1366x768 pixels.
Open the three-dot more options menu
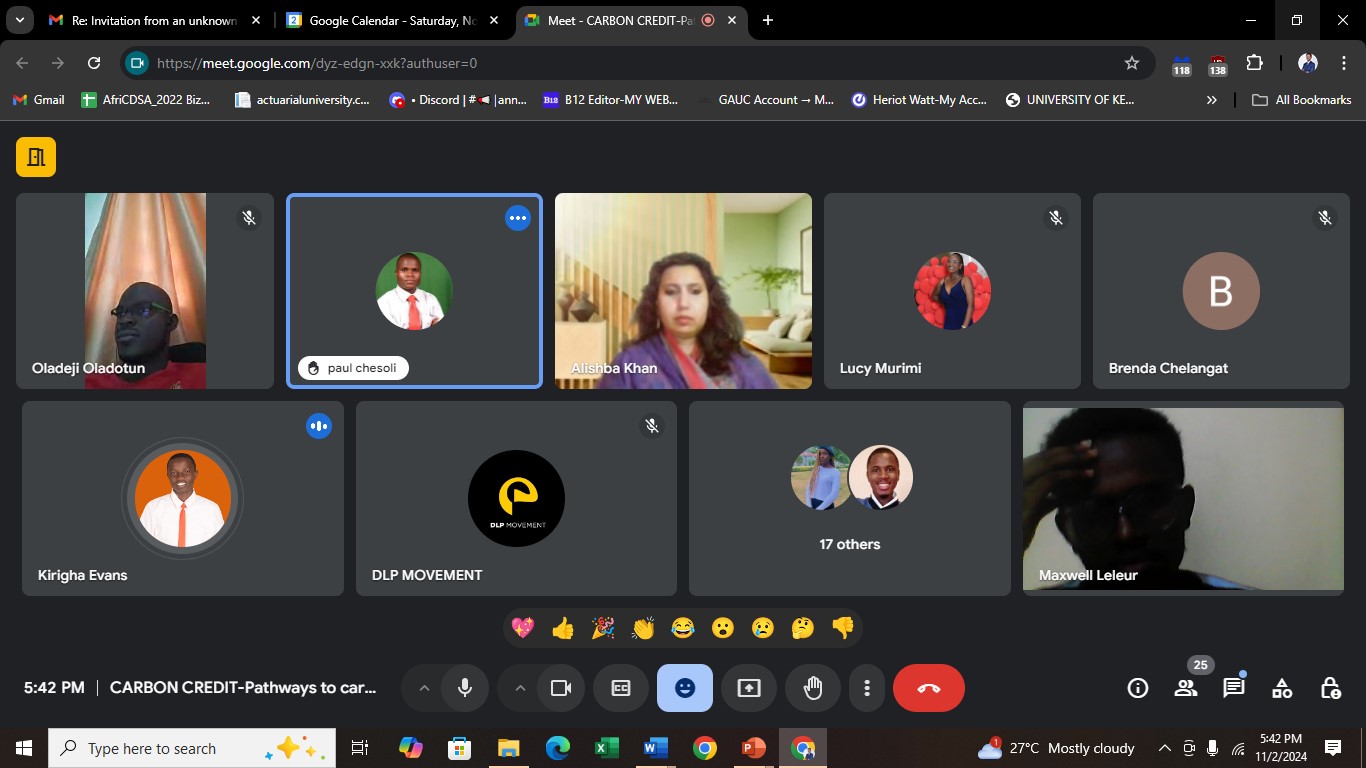click(x=867, y=688)
